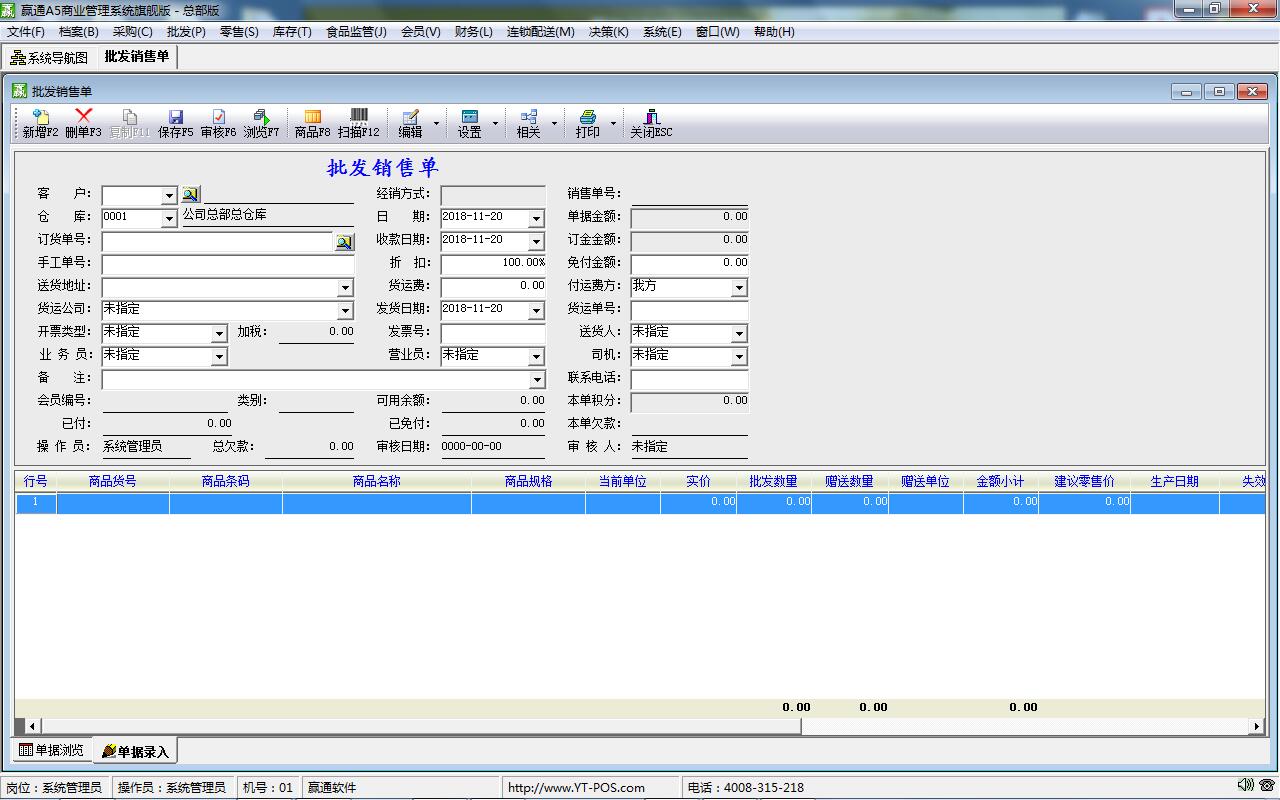This screenshot has height=800, width=1280.
Task: Open the 付运费方 dropdown list
Action: (739, 288)
